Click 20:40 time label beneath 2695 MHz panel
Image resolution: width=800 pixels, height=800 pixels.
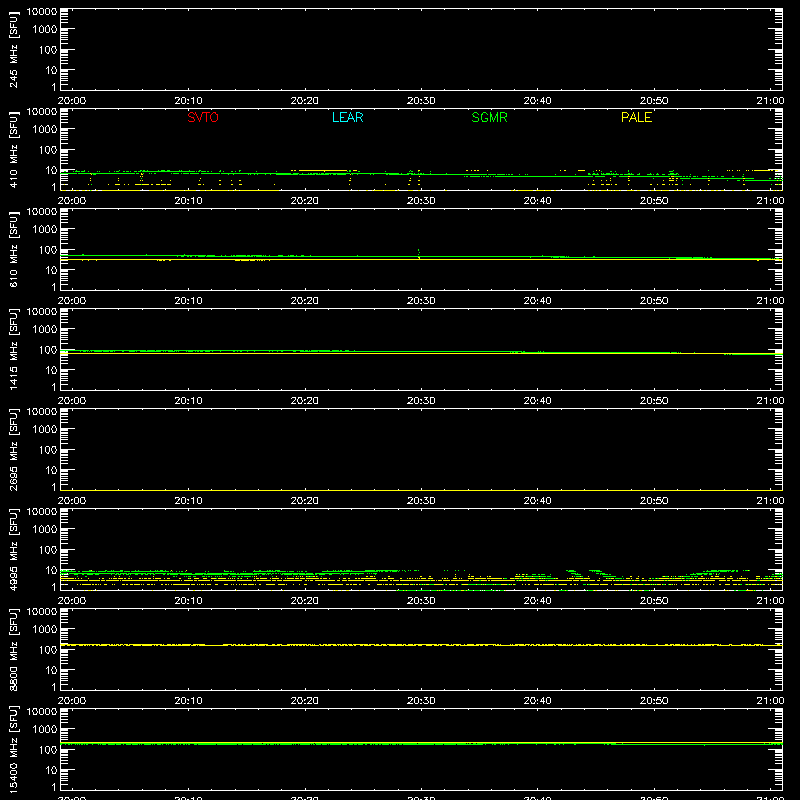click(x=537, y=501)
